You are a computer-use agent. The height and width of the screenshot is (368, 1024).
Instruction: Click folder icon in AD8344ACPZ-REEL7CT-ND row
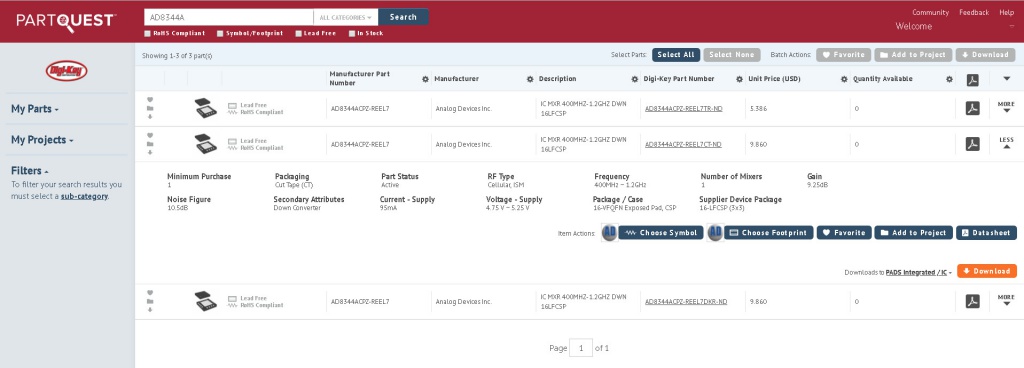tap(150, 144)
